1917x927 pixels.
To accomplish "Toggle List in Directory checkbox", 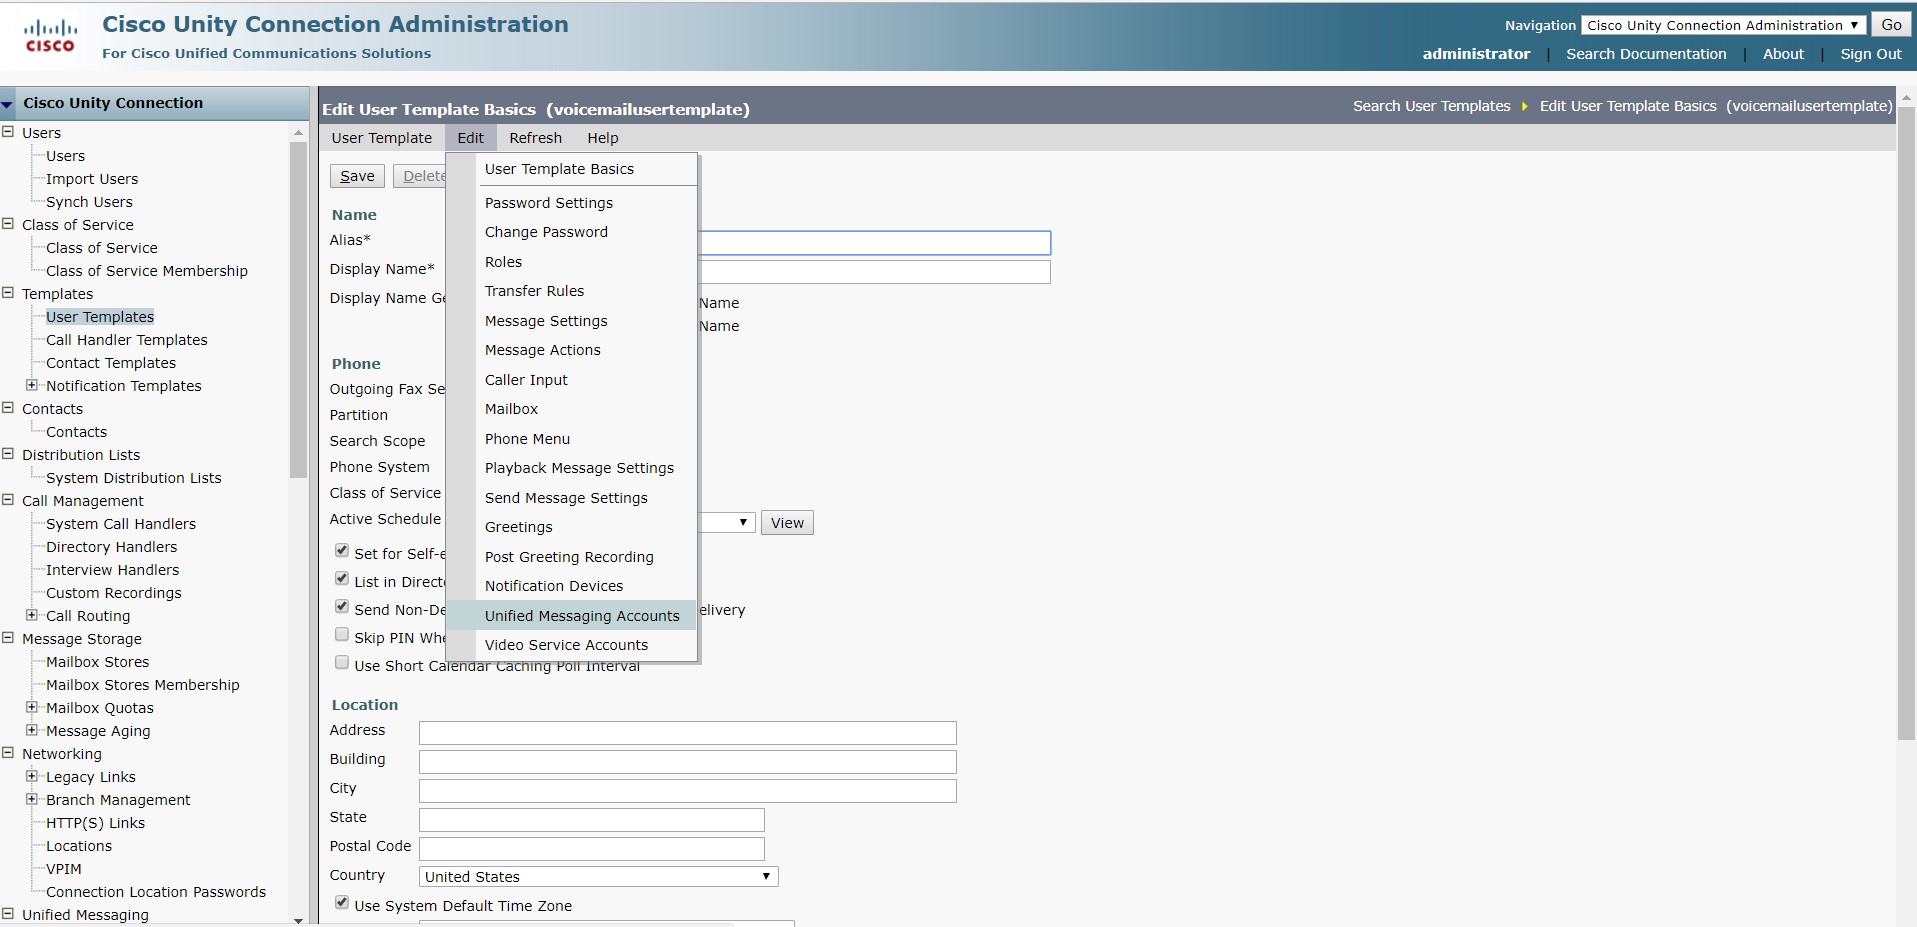I will click(342, 579).
